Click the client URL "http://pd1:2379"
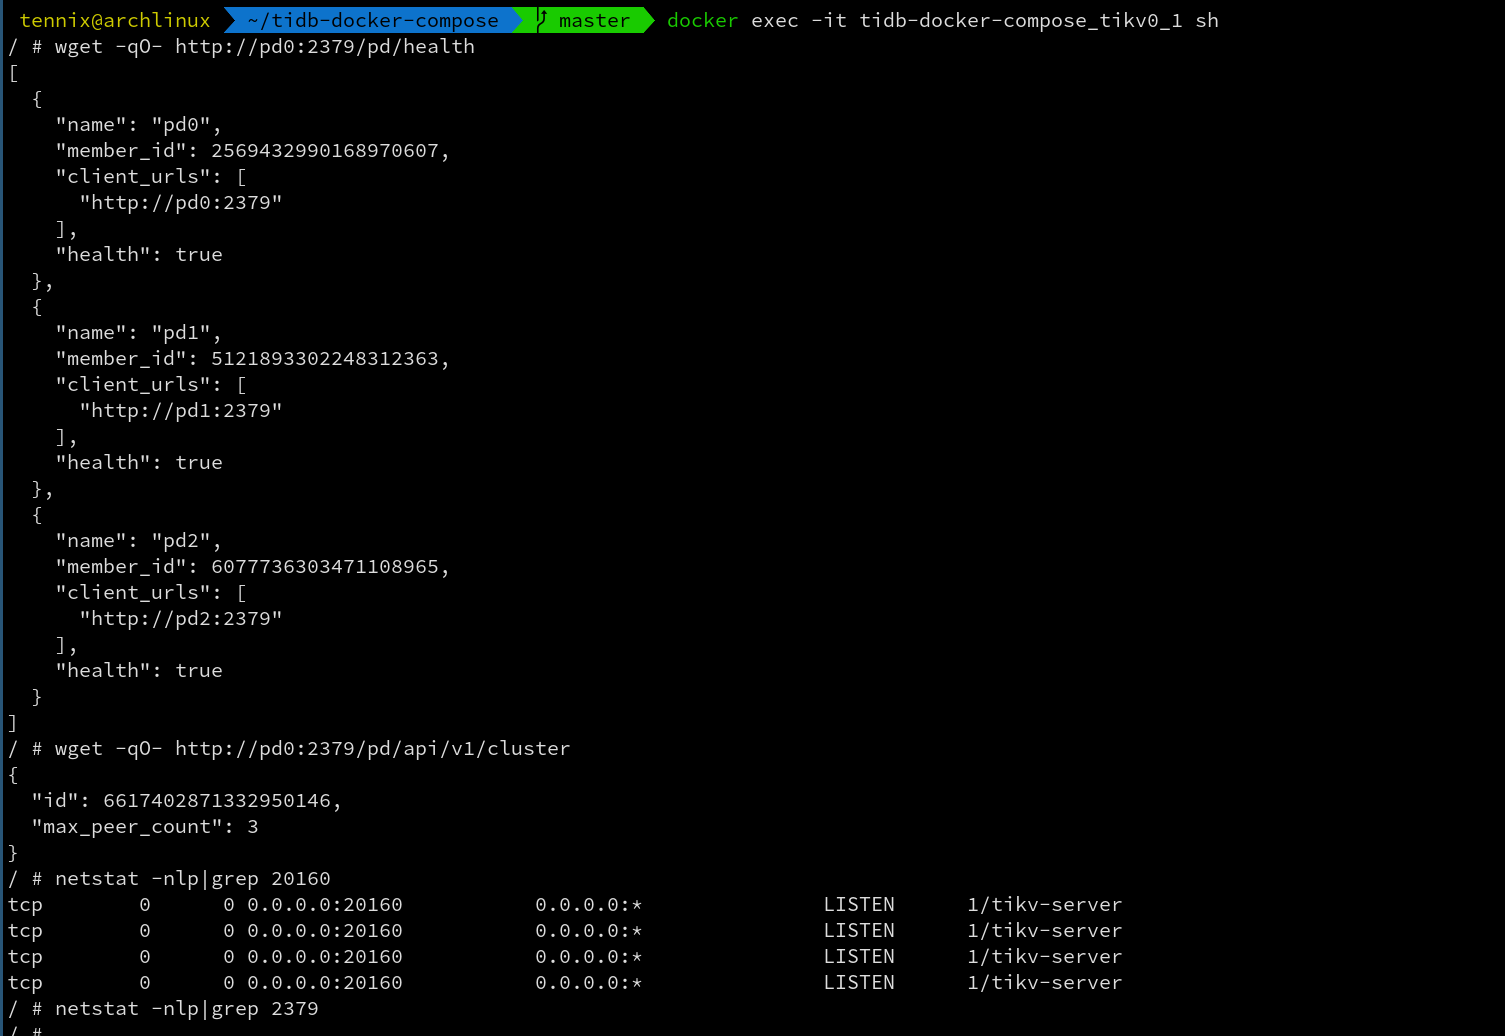 [x=181, y=410]
